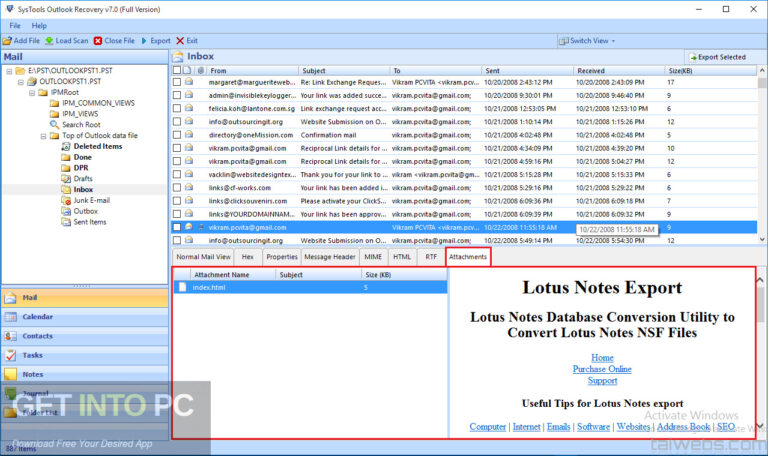The width and height of the screenshot is (768, 456).
Task: Open the Outbox folder icon
Action: tap(66, 211)
